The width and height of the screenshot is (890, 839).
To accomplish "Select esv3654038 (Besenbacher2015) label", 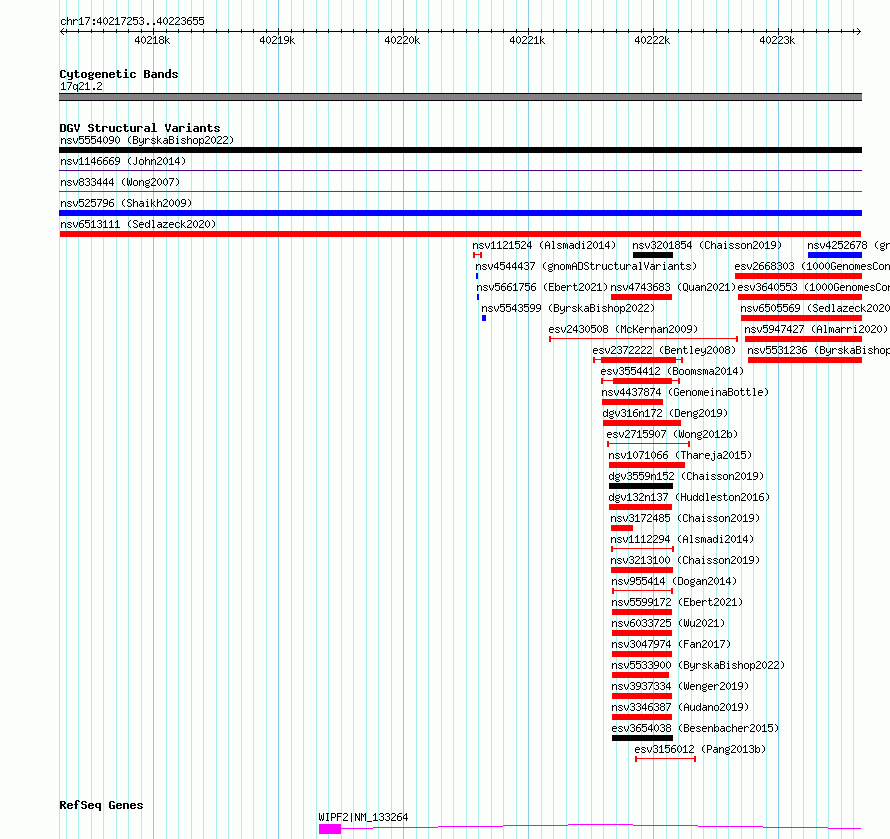I will tap(695, 728).
